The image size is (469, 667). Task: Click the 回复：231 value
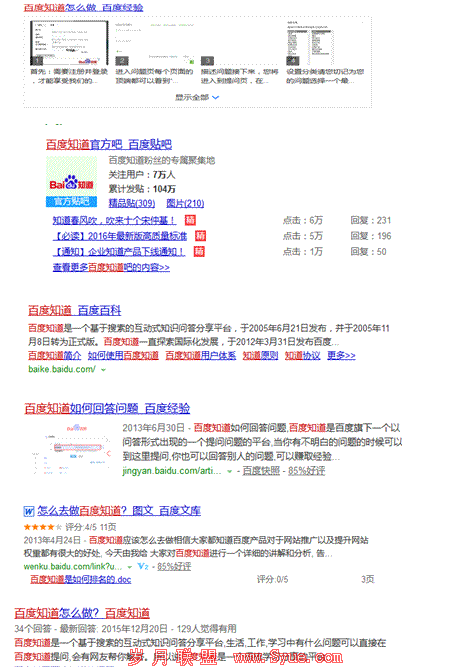click(x=371, y=220)
